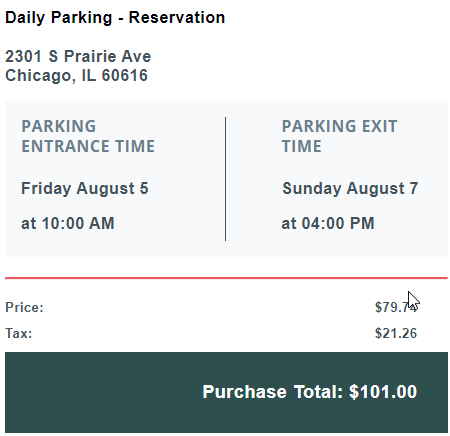Select the at 10:00 AM entrance time
This screenshot has height=436, width=450.
click(x=68, y=223)
